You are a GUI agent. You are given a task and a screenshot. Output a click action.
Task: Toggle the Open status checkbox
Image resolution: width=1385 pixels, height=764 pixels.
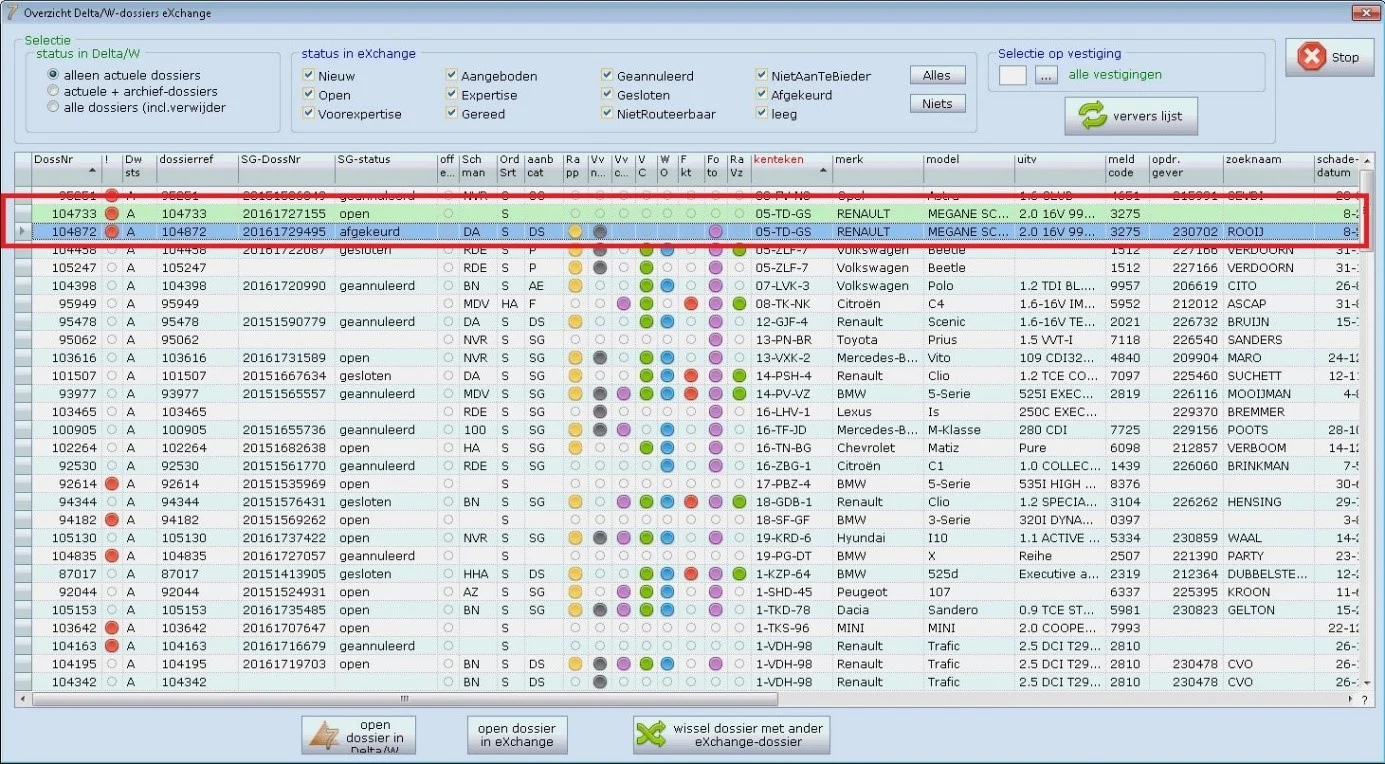[x=309, y=95]
